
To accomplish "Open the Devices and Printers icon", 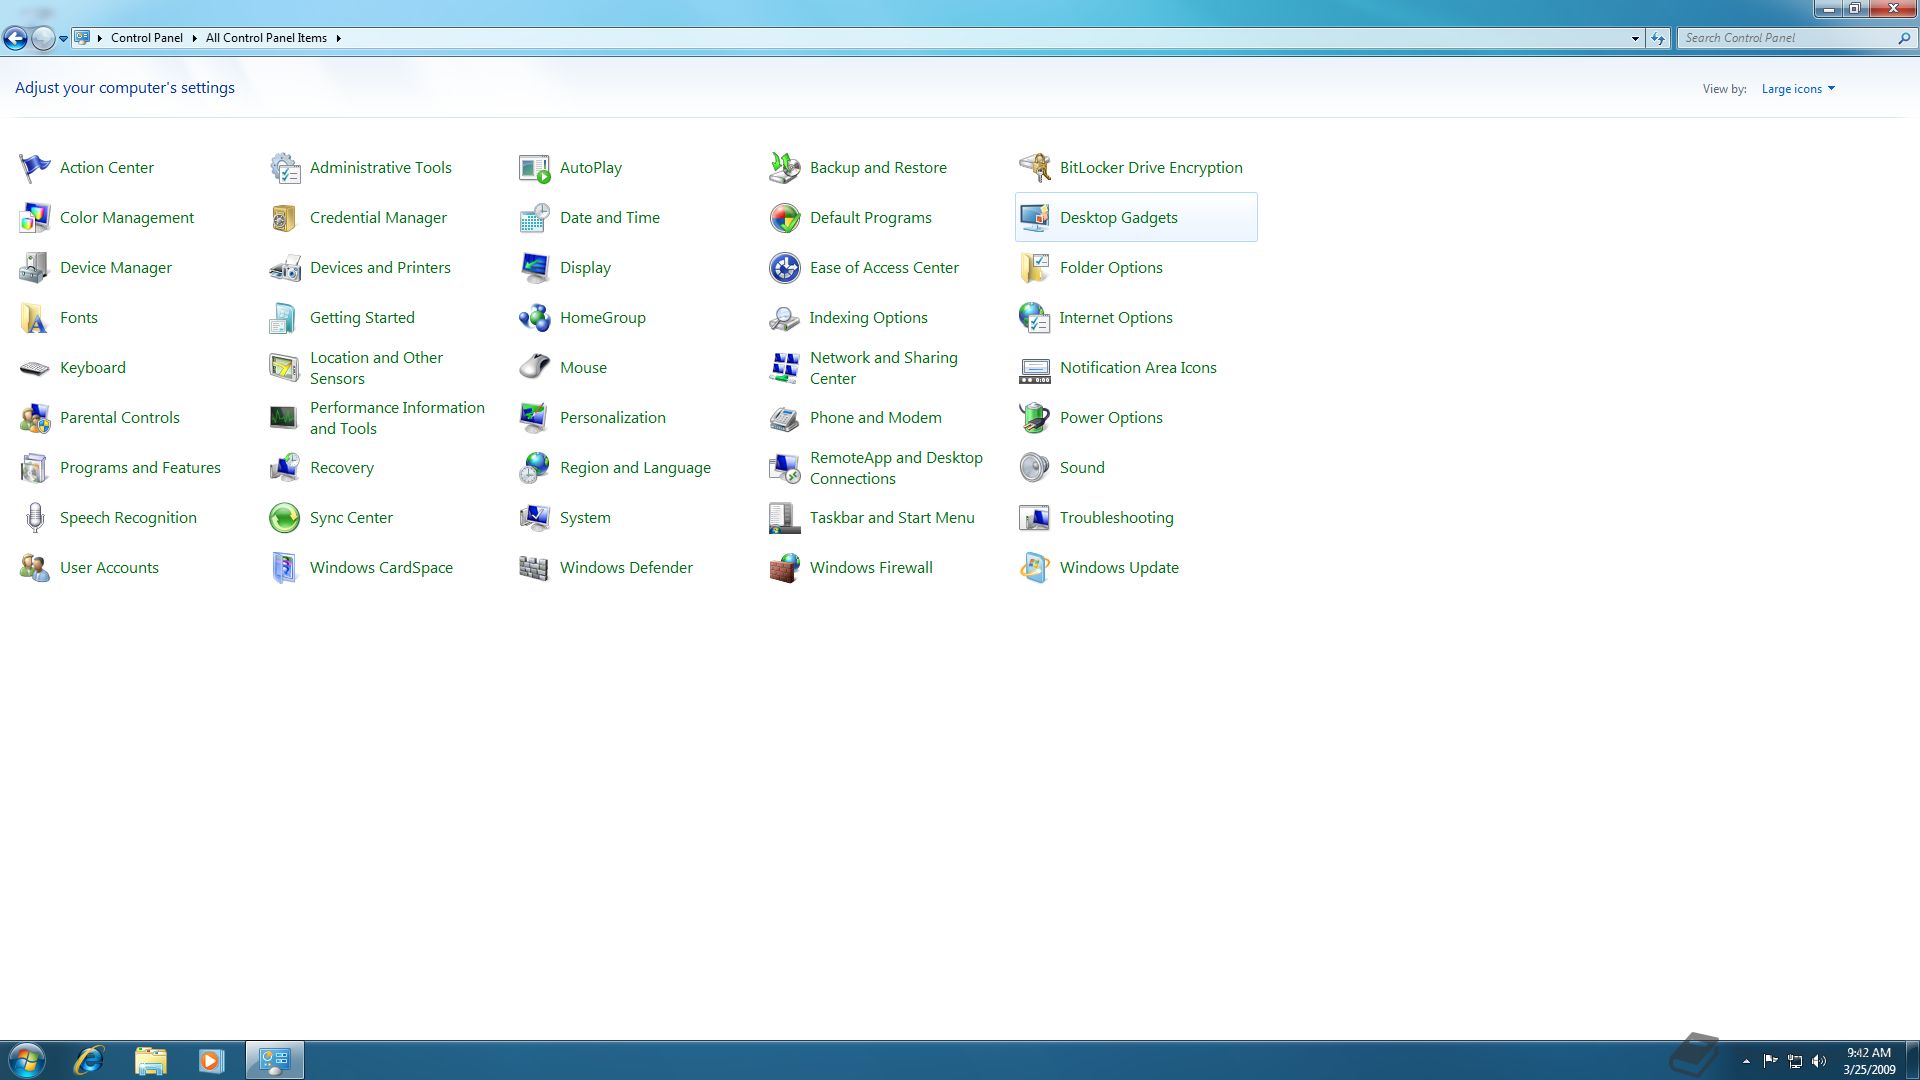I will pos(285,268).
